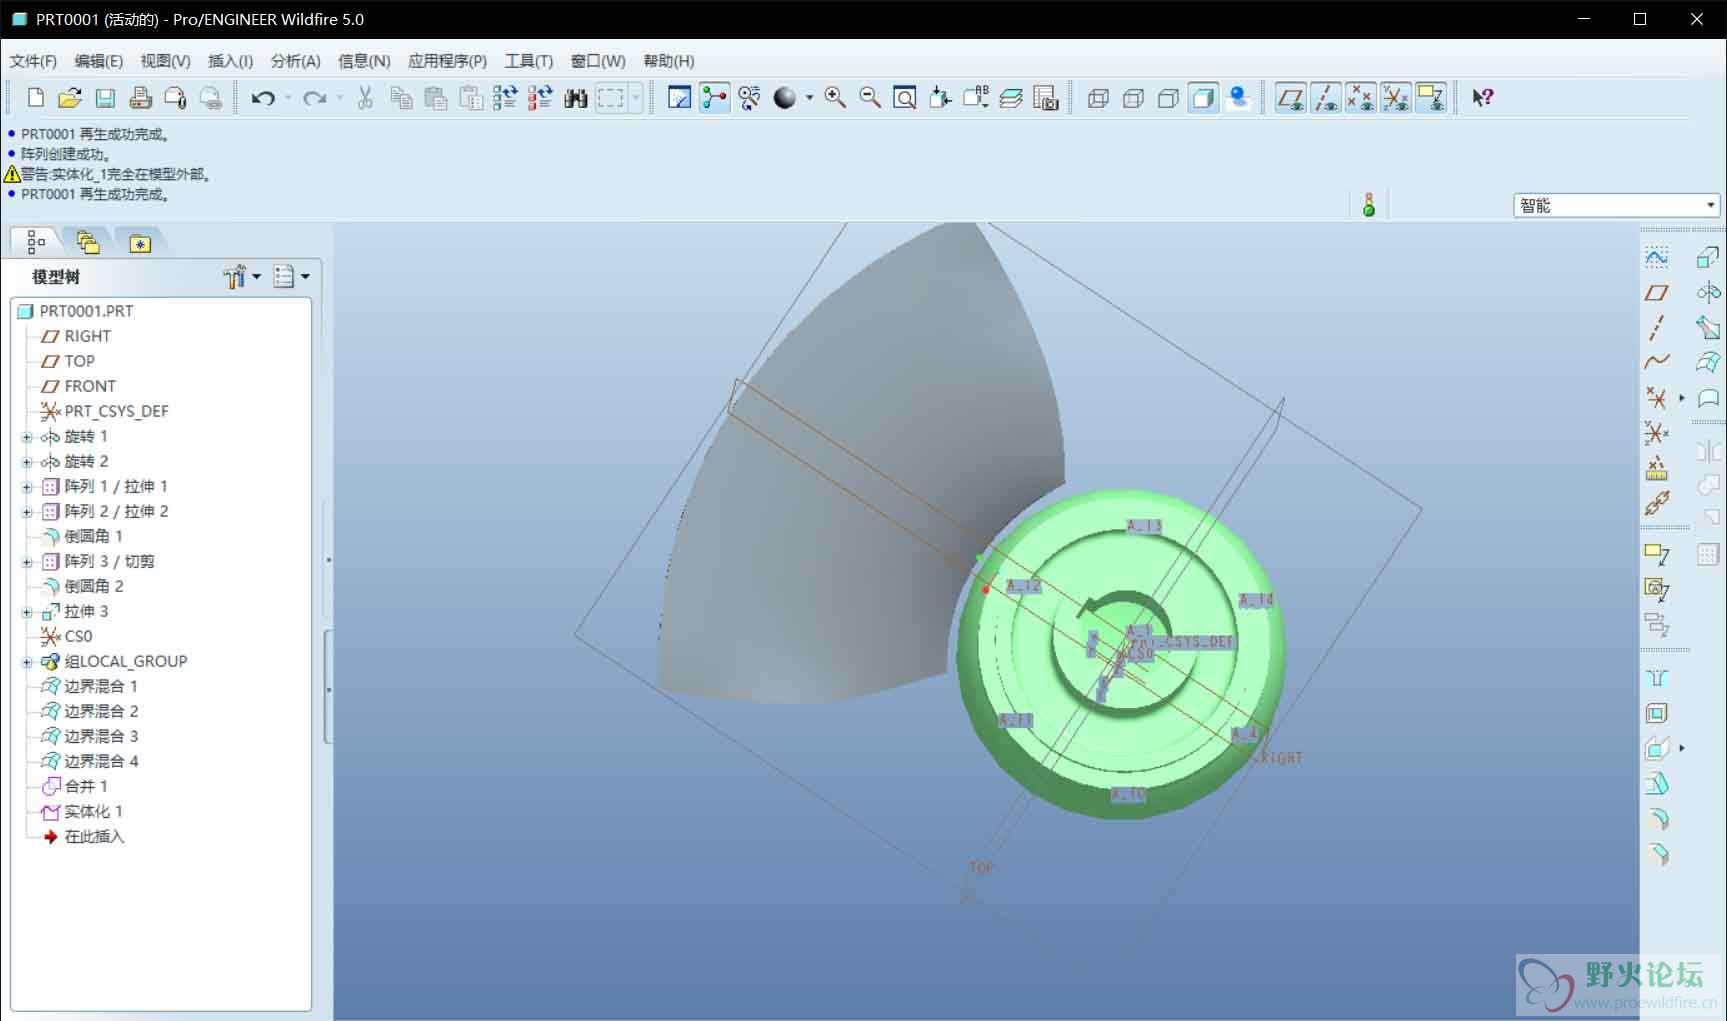
Task: Click the Regenerate model icon
Action: coord(505,98)
